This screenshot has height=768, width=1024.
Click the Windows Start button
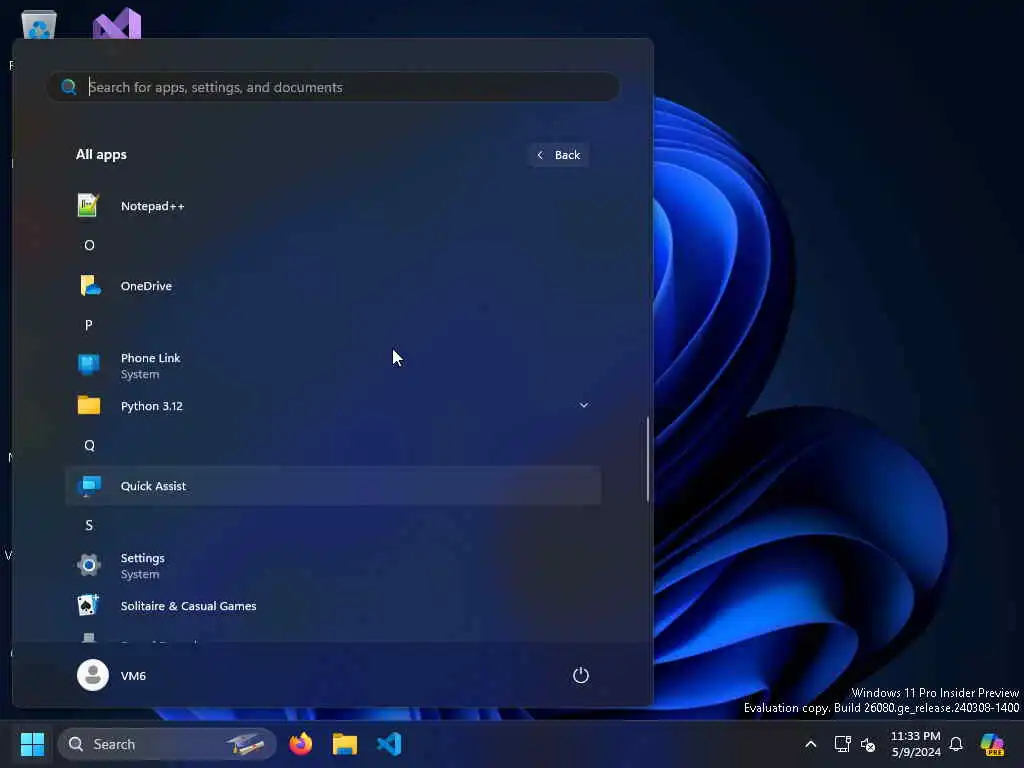point(33,744)
